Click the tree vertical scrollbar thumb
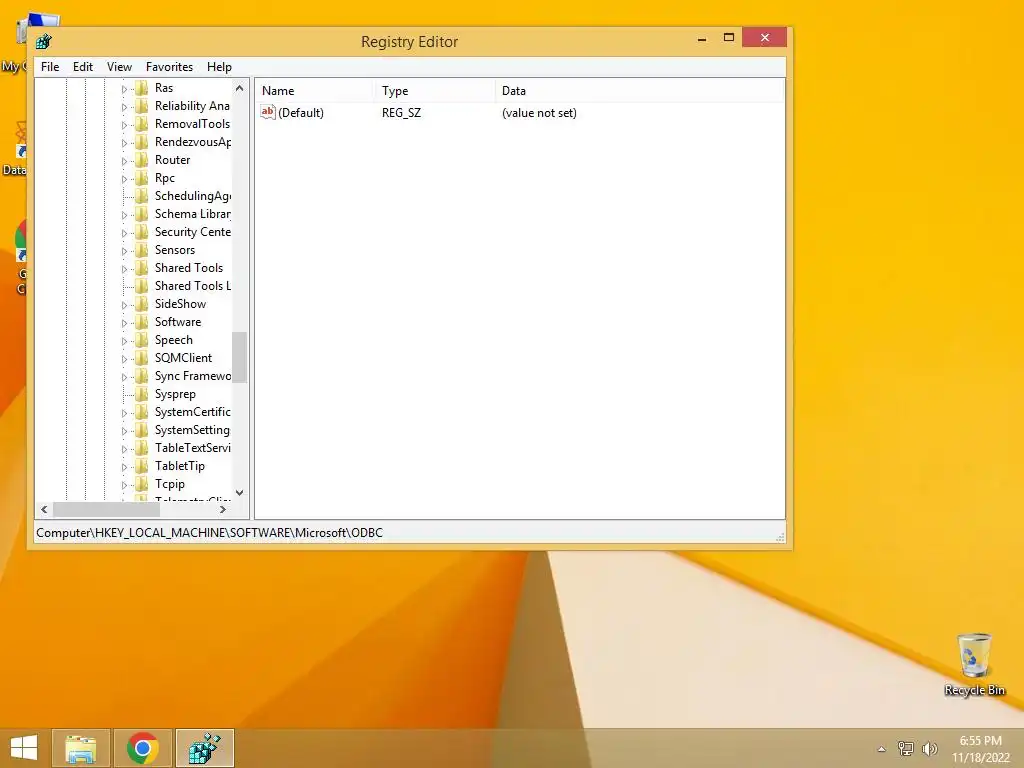The height and width of the screenshot is (768, 1024). (x=240, y=357)
